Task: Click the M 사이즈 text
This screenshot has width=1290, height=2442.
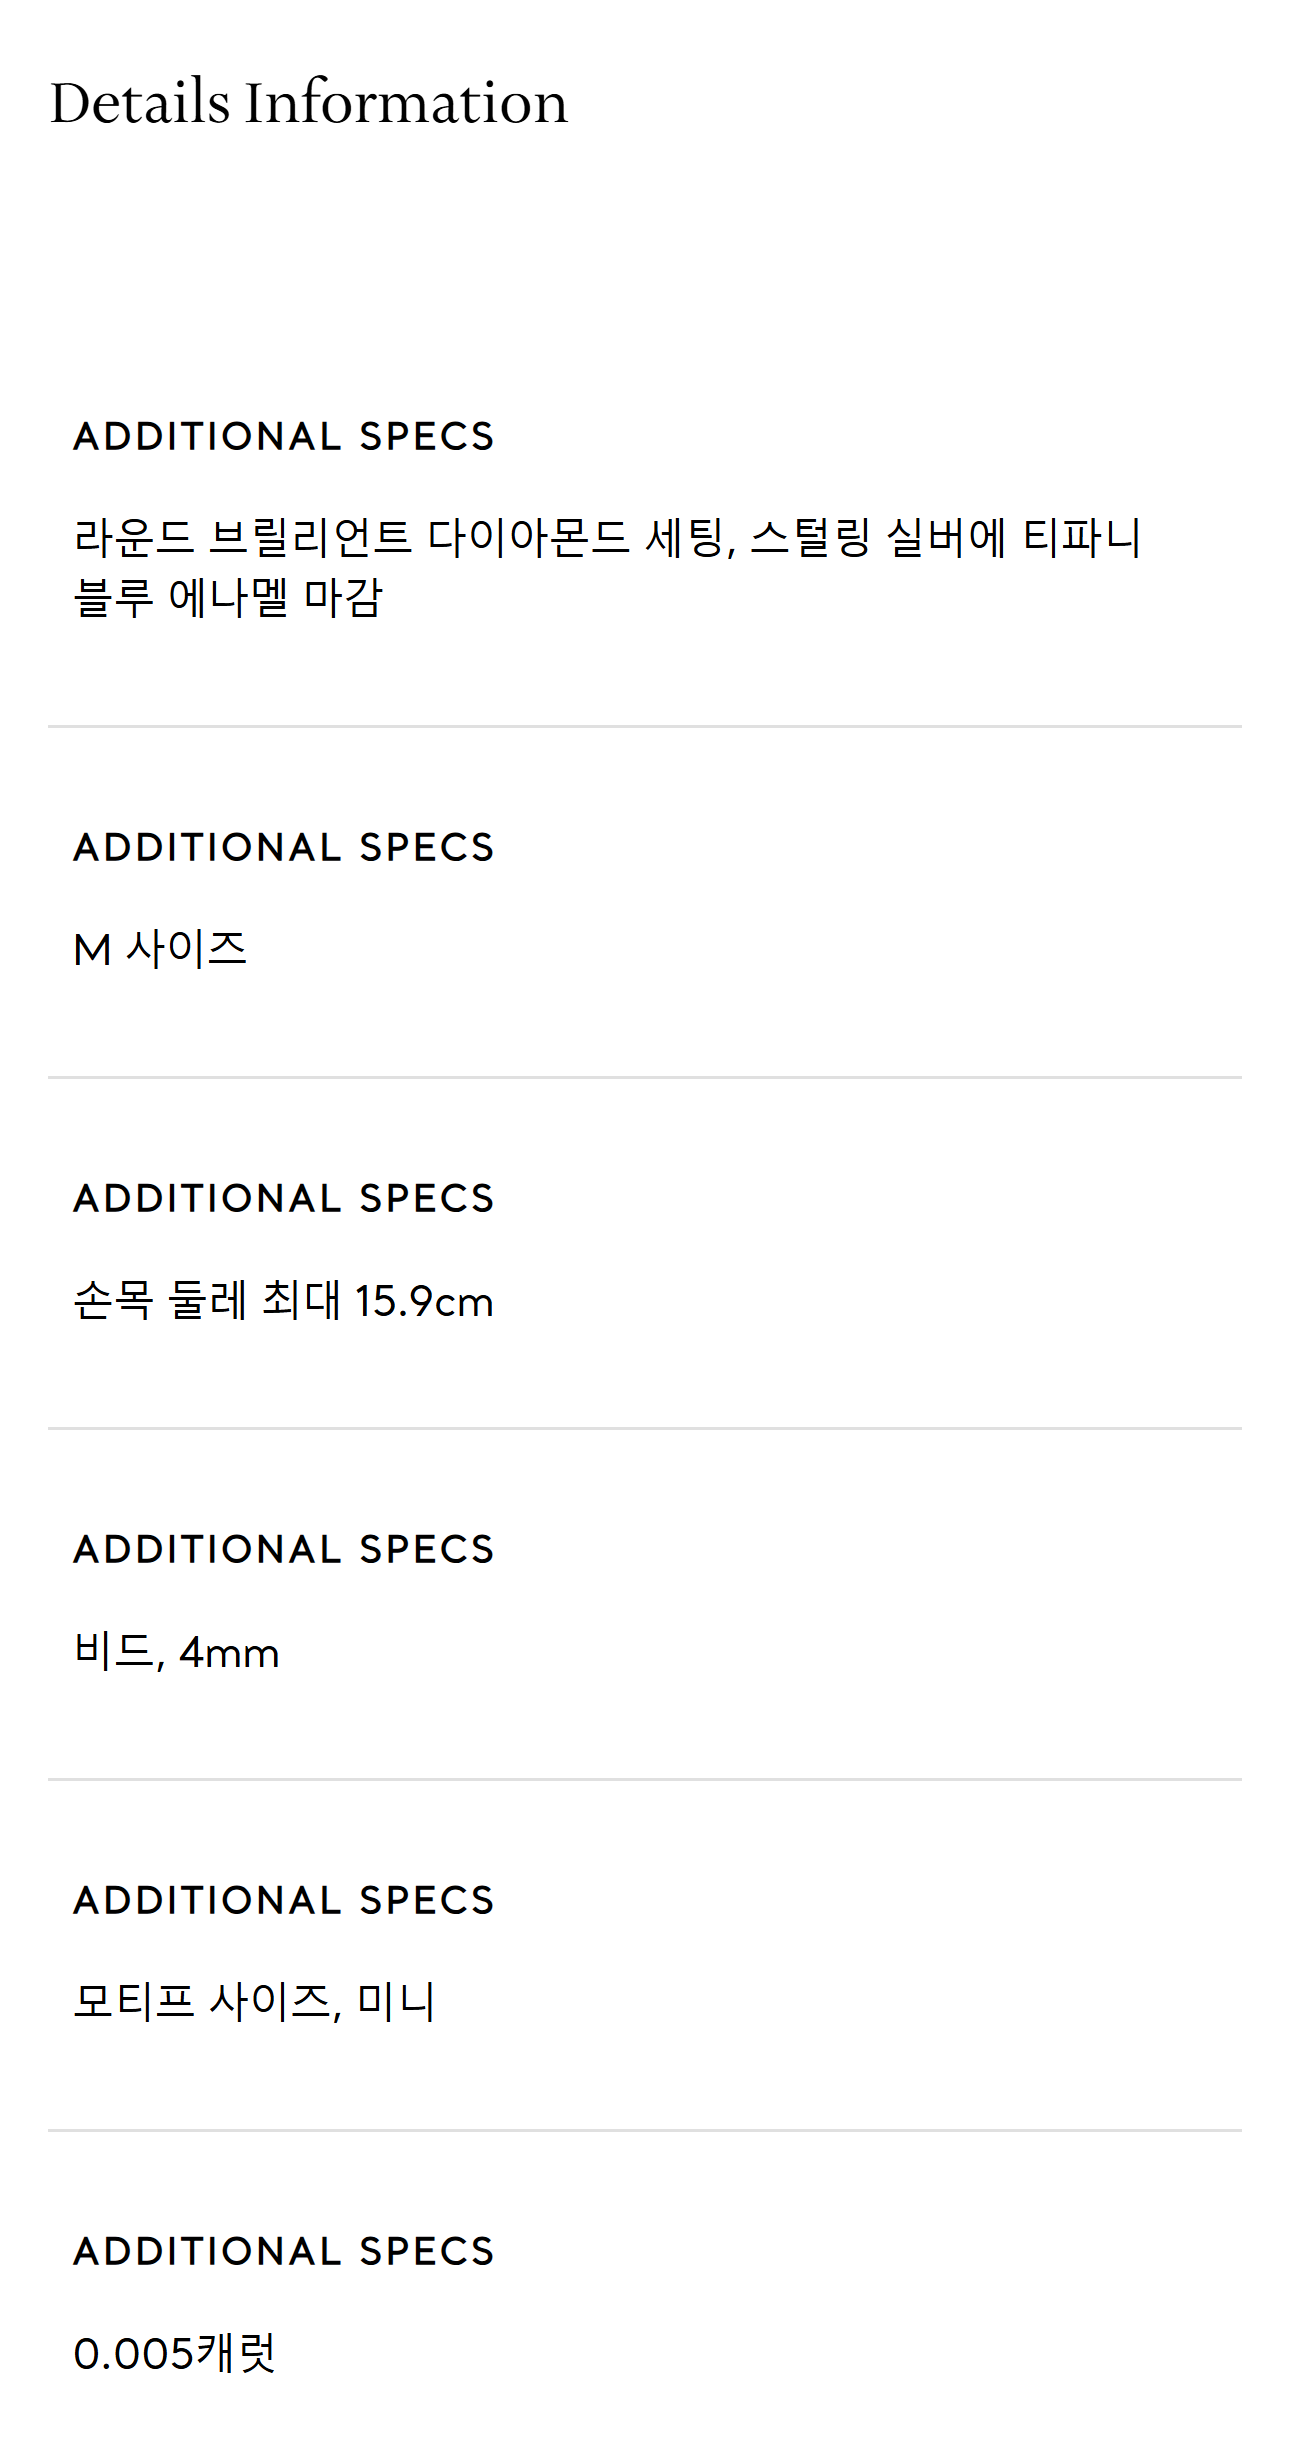Action: (160, 949)
